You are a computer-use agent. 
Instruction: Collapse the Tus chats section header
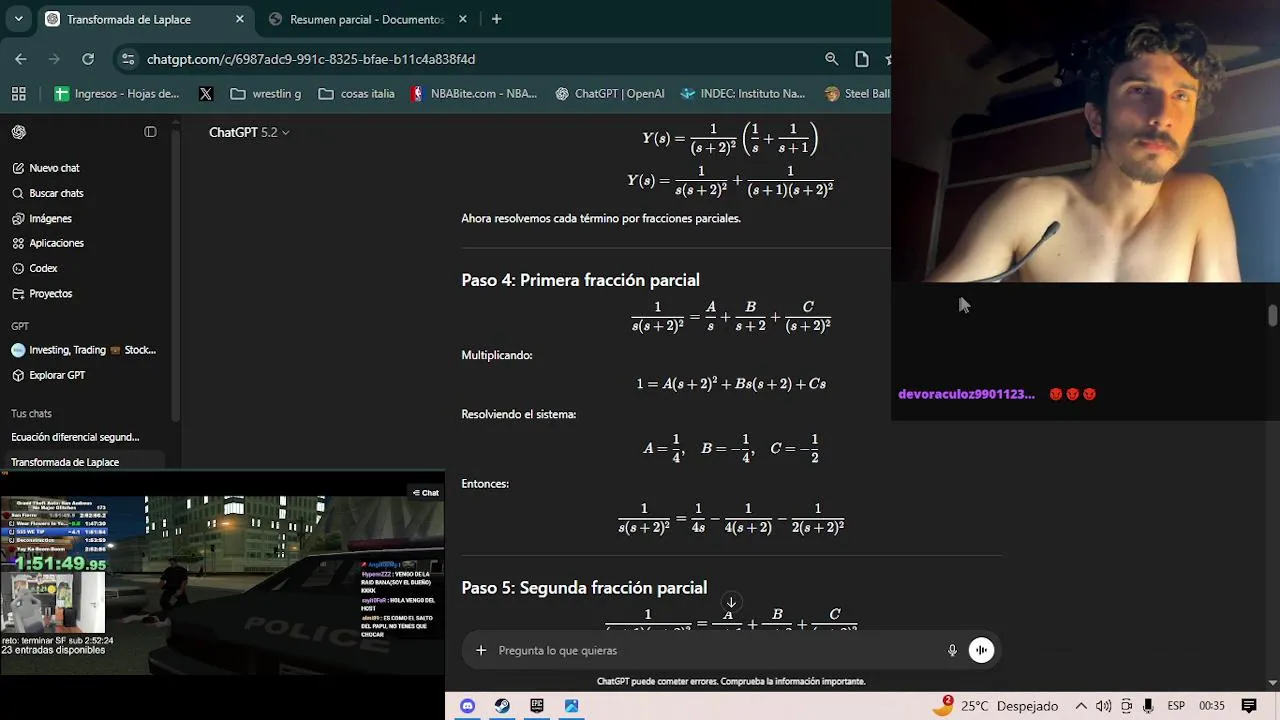[x=31, y=413]
